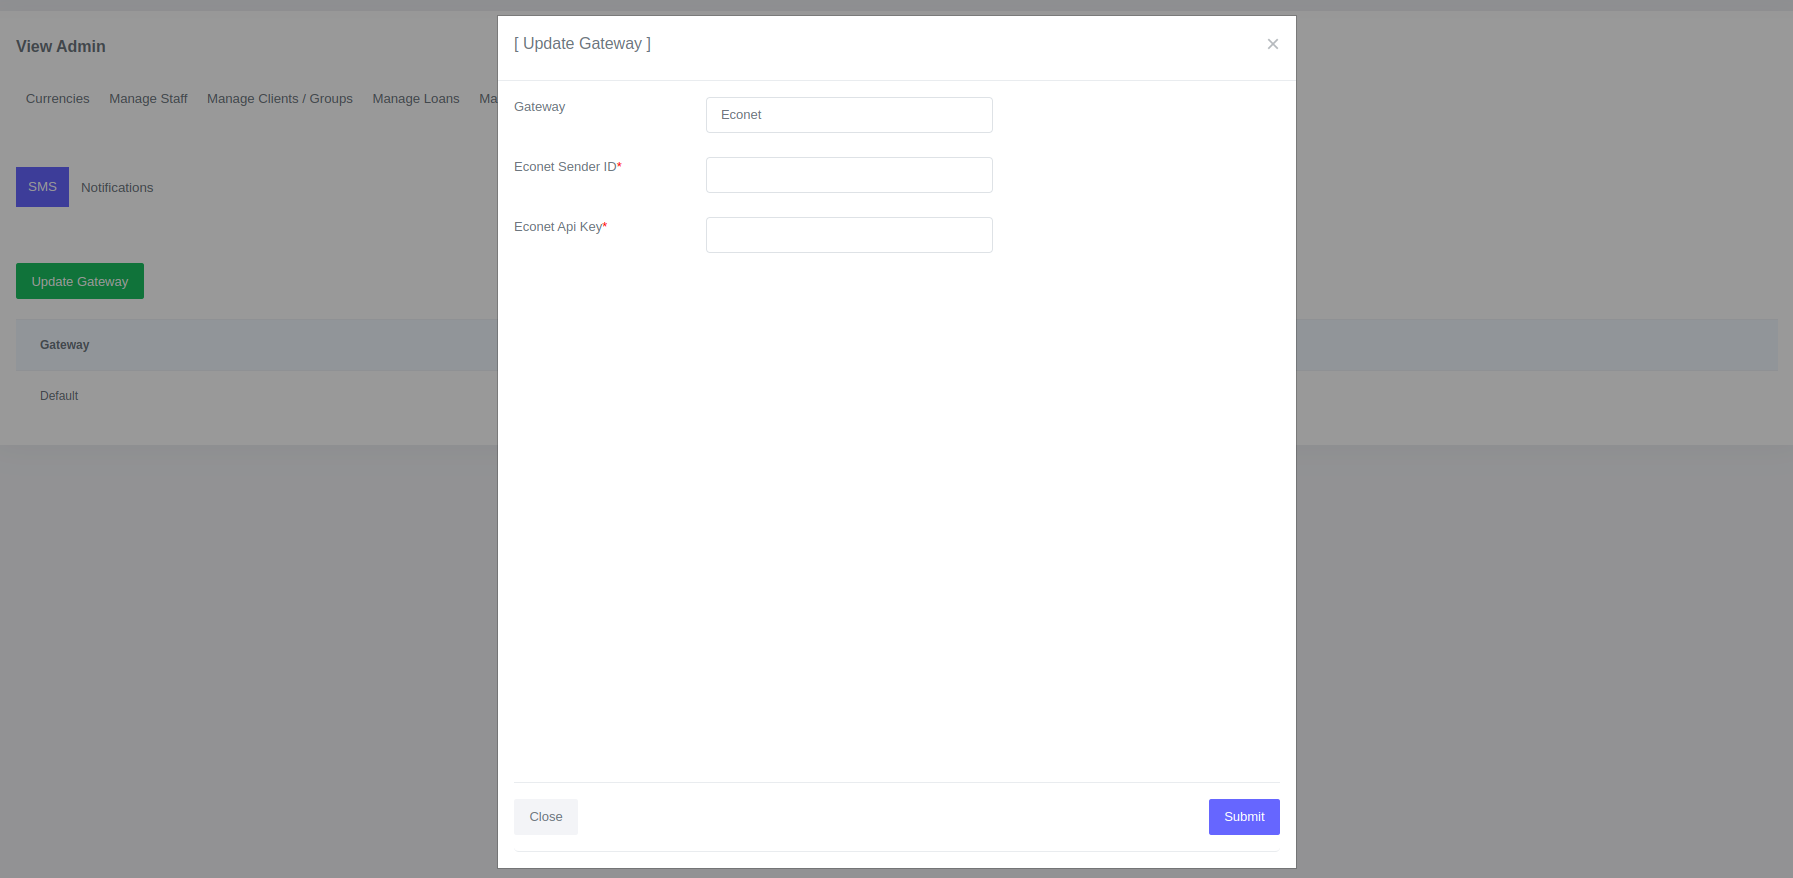The height and width of the screenshot is (878, 1793).
Task: Navigate to Manage Loans
Action: point(416,99)
